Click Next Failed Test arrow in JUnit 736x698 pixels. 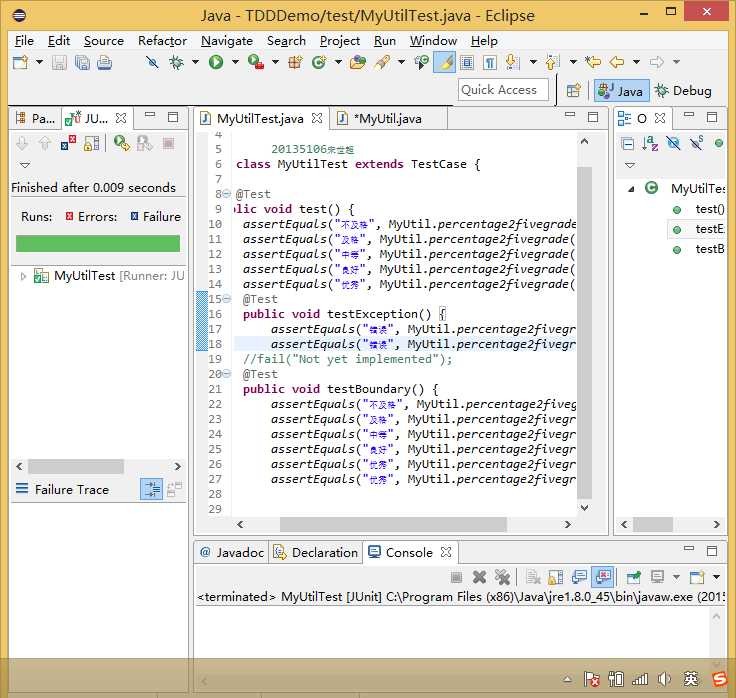(x=22, y=143)
